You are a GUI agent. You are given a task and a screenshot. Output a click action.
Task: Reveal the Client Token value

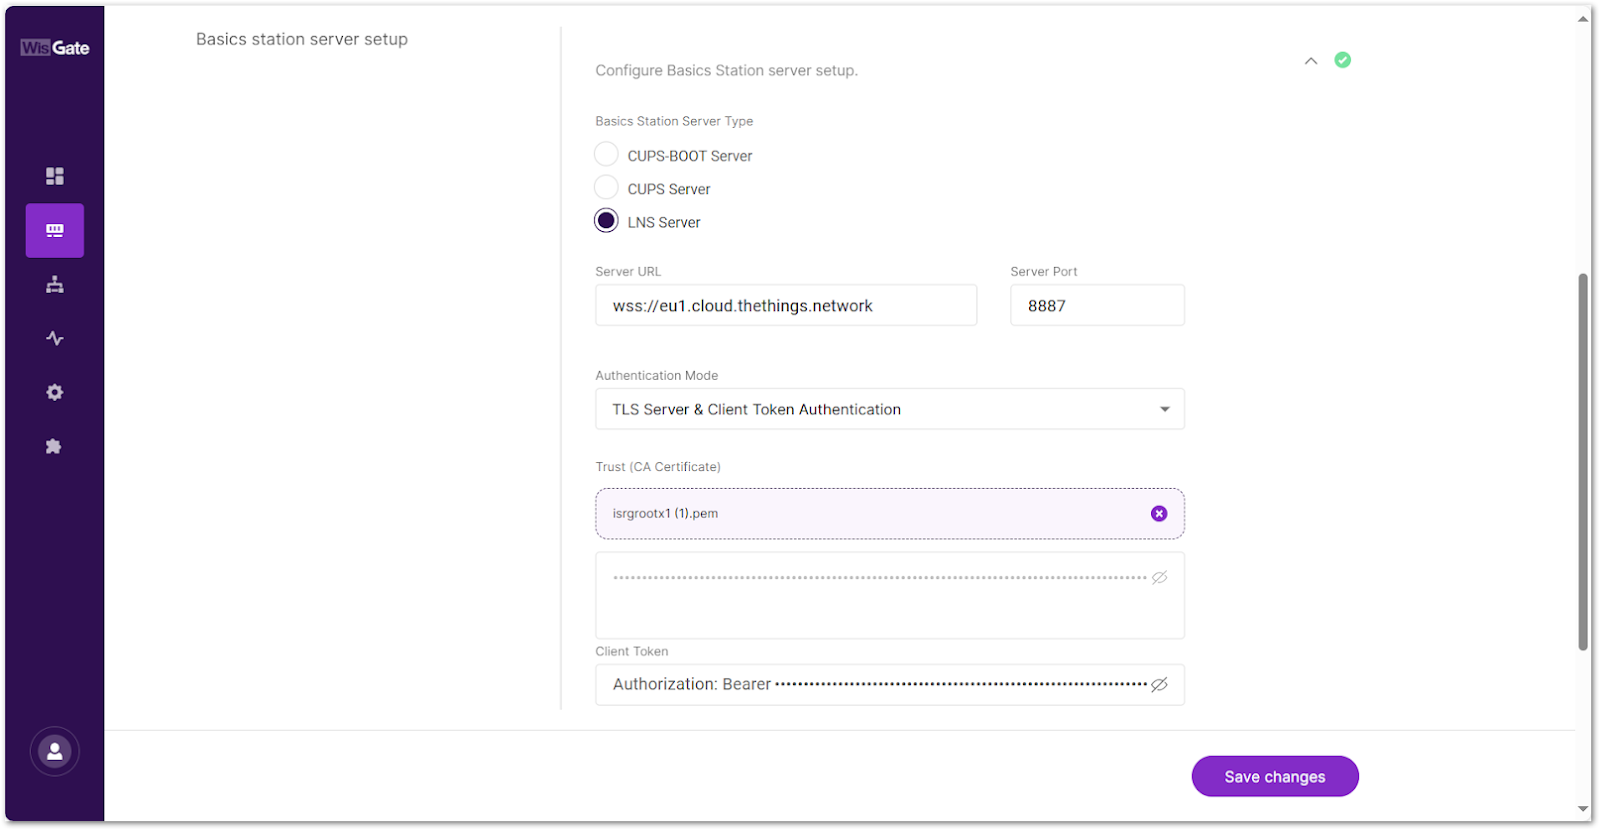tap(1159, 685)
